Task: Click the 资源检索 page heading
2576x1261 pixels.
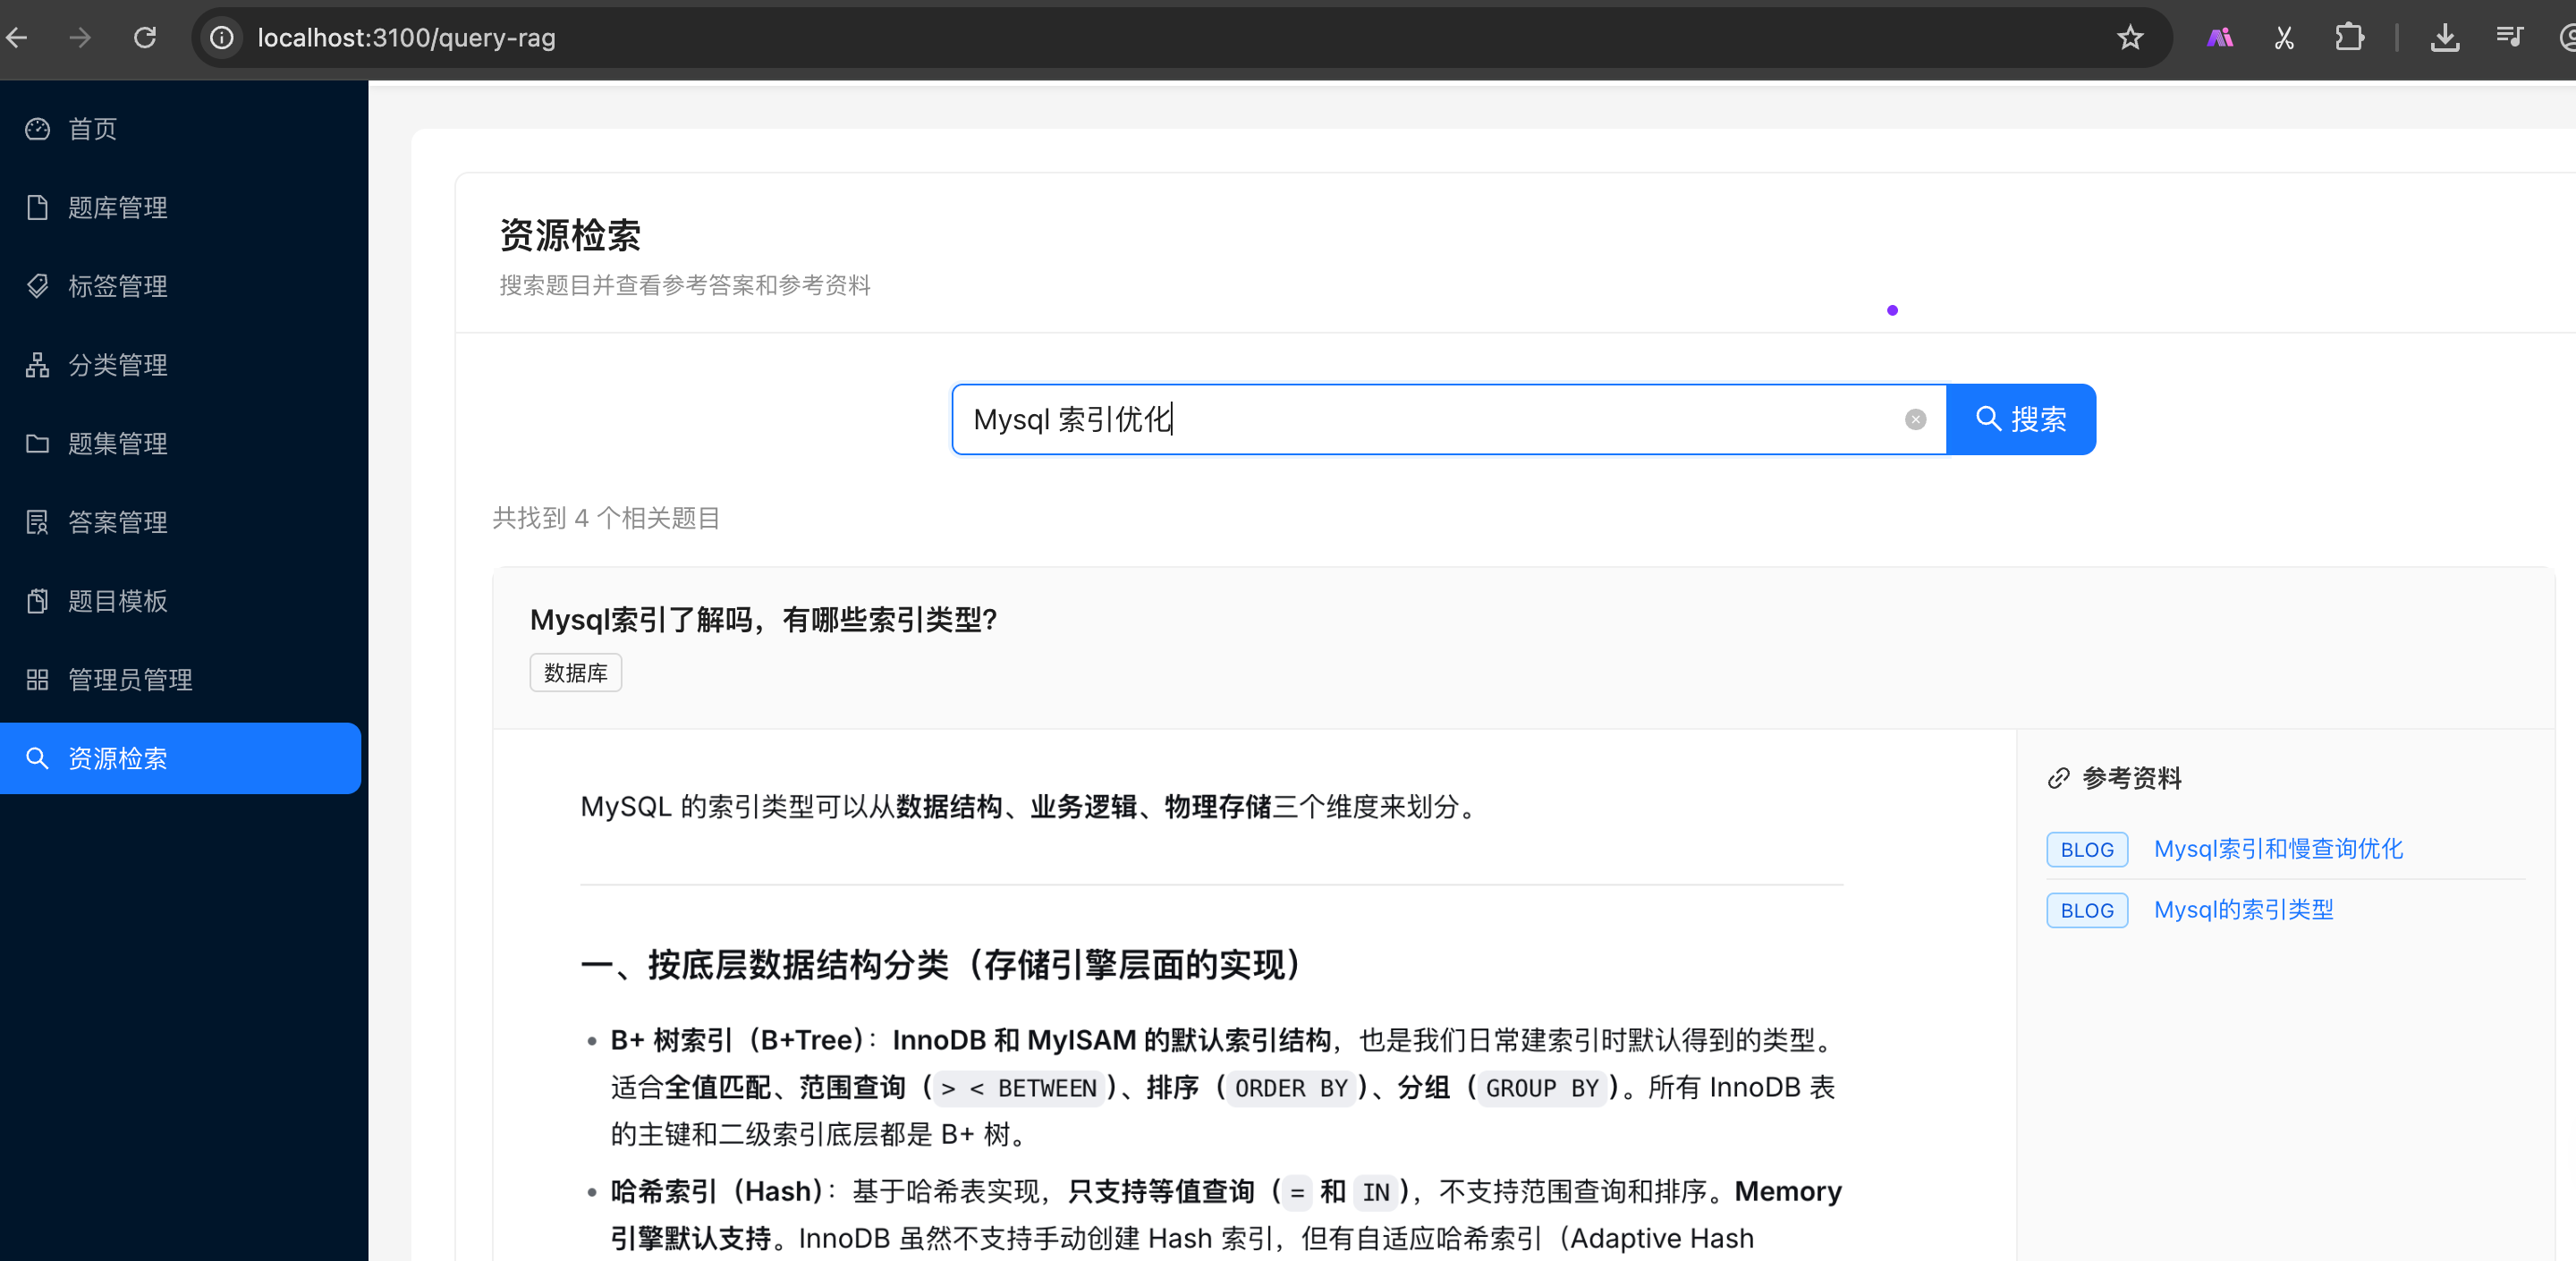Action: [570, 235]
